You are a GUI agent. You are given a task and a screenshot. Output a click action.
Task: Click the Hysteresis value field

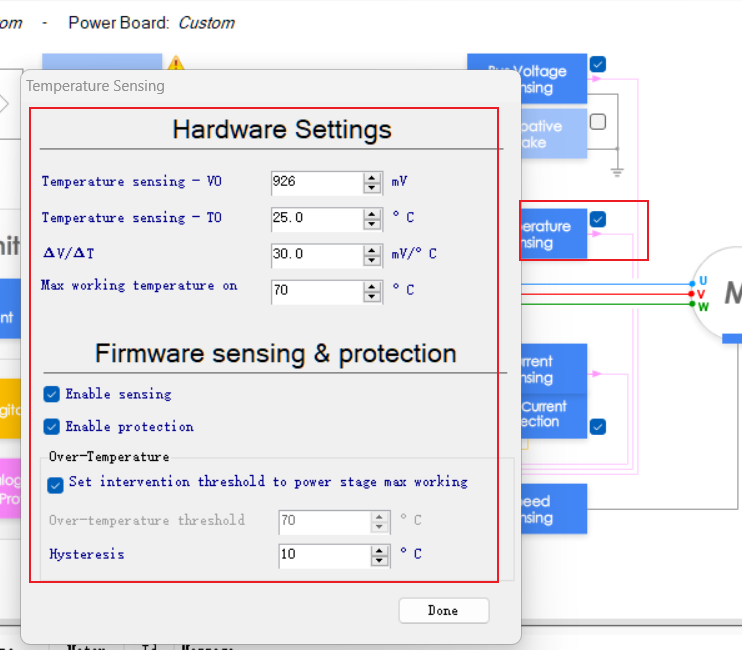click(325, 555)
